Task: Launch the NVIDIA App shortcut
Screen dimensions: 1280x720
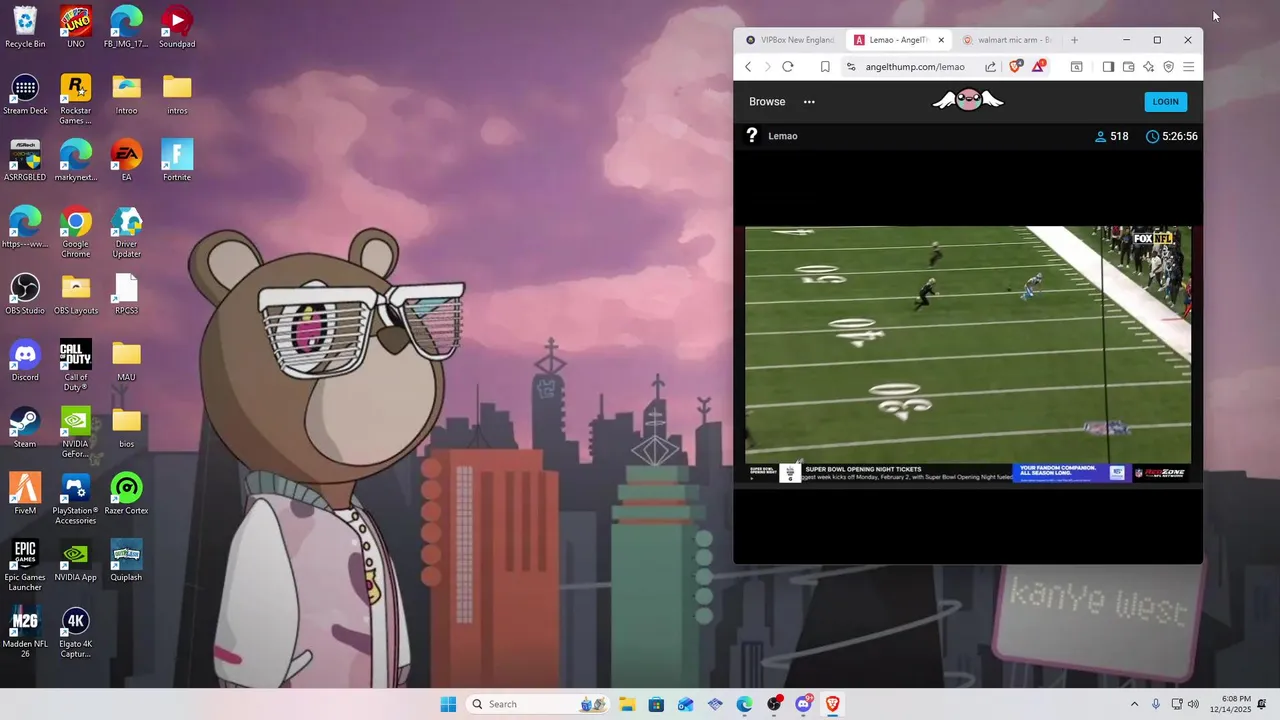Action: click(76, 560)
